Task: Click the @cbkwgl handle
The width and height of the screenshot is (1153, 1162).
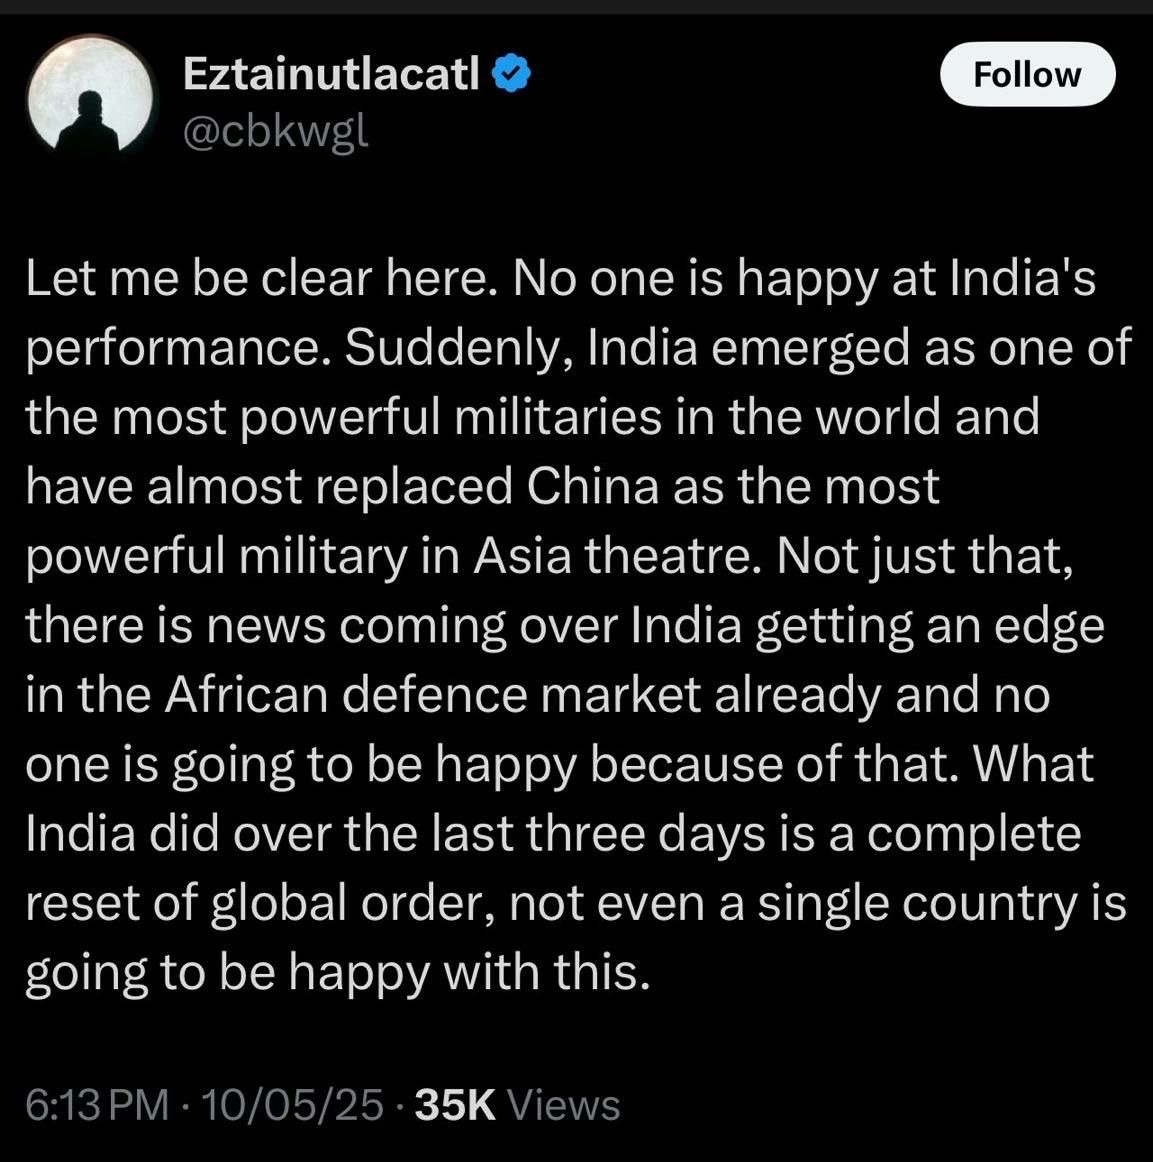Action: pos(275,133)
